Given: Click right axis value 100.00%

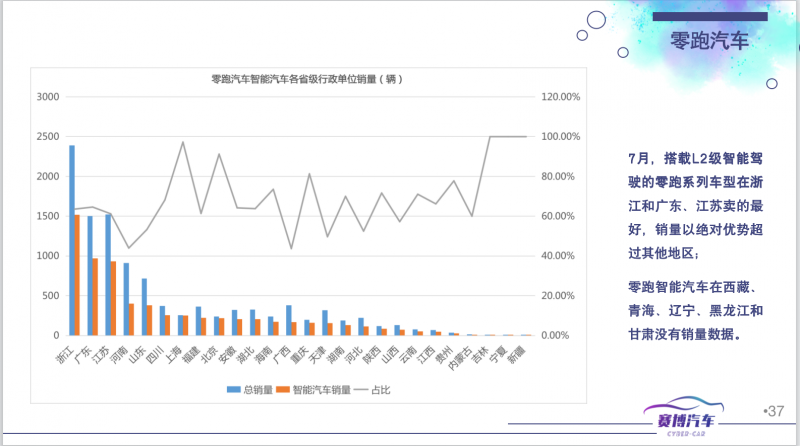Looking at the screenshot, I should 561,136.
